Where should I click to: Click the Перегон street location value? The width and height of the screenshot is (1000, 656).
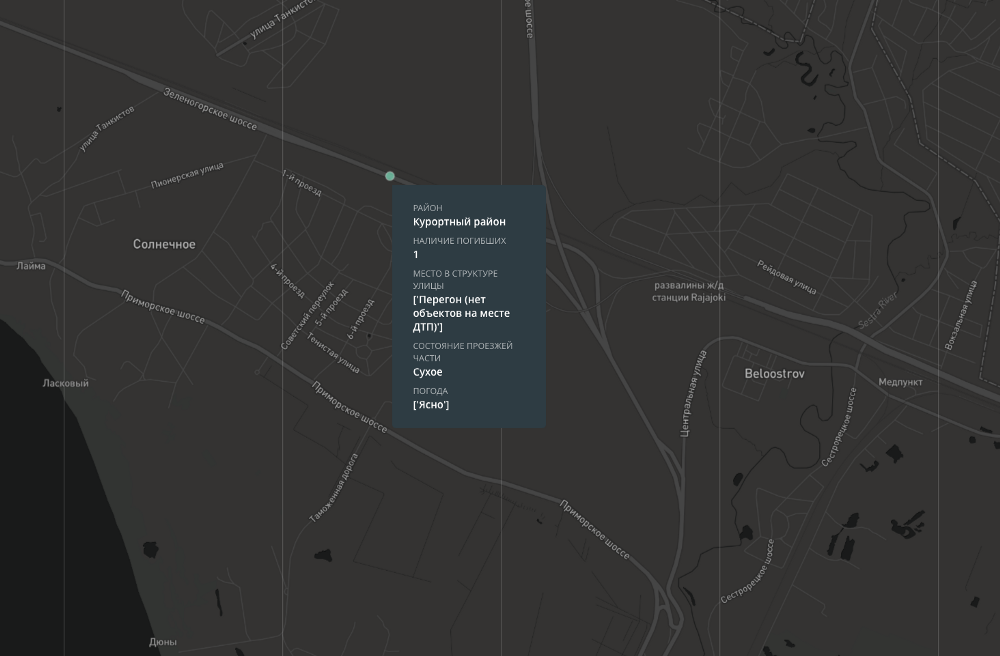tap(461, 313)
